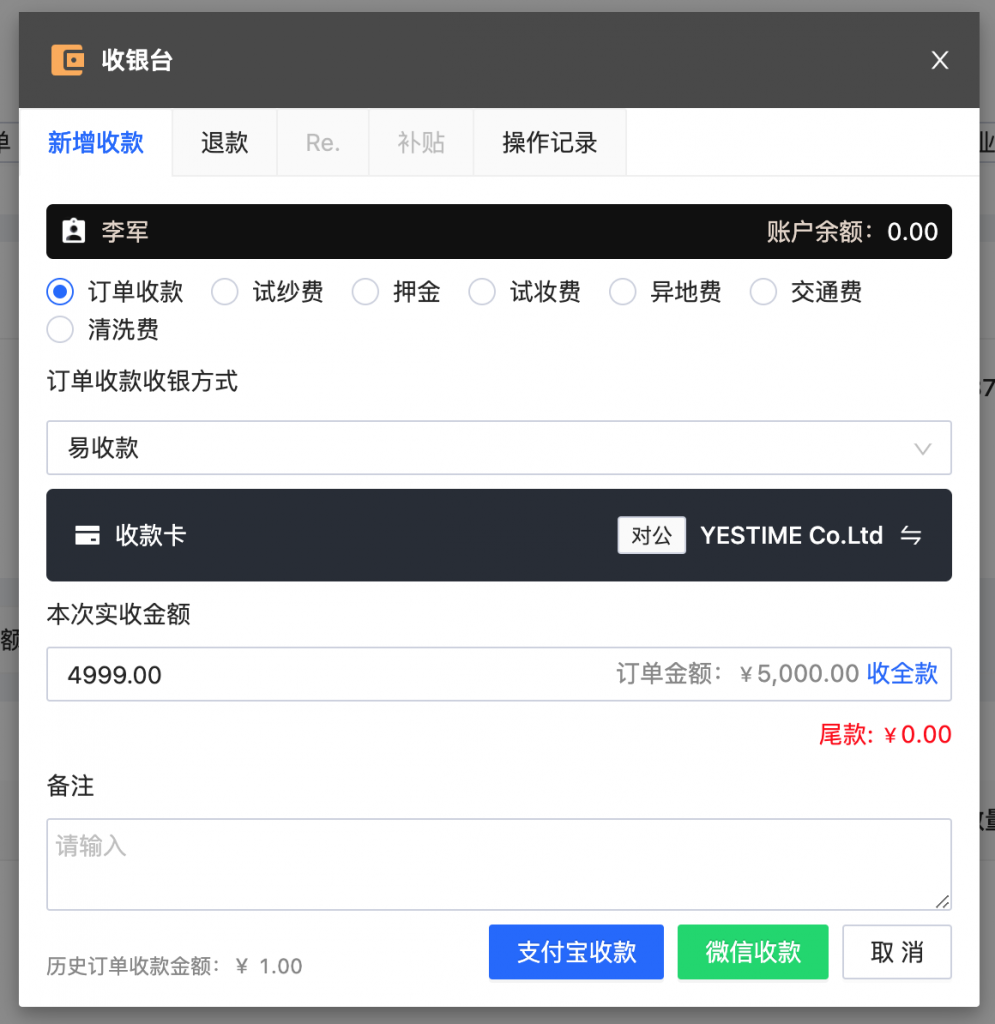Select the 试妆费 radio option
The image size is (995, 1024).
483,292
